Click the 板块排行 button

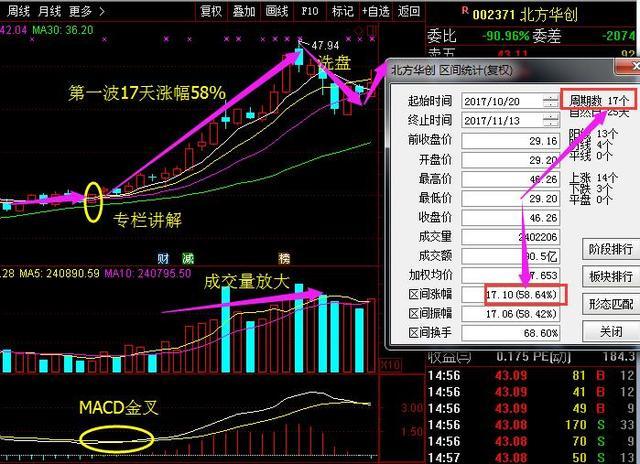[x=611, y=276]
